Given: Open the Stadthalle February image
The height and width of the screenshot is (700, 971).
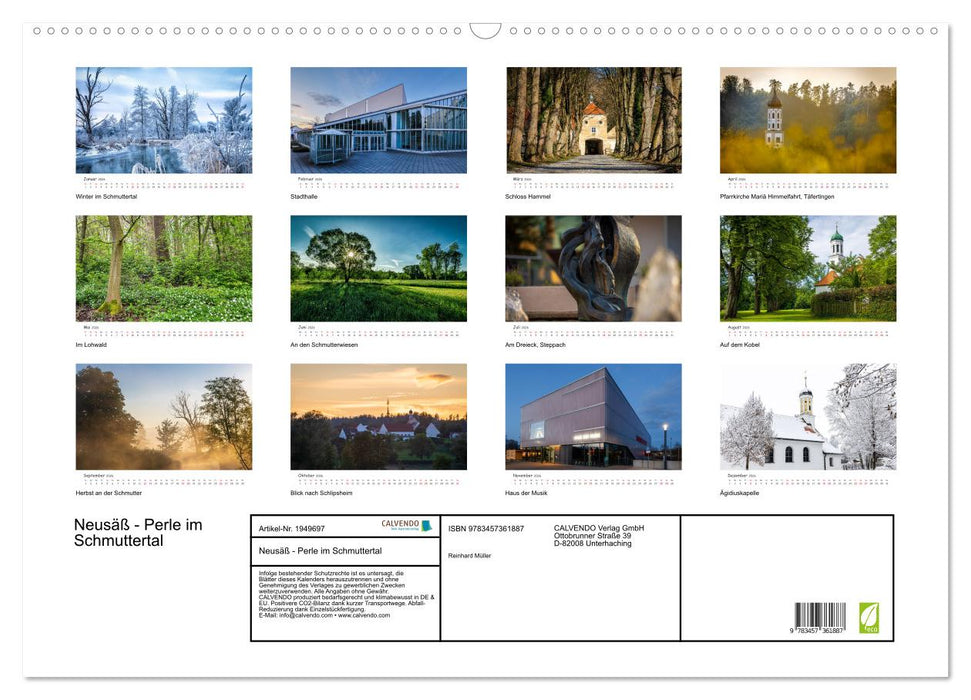Looking at the screenshot, I should (379, 120).
